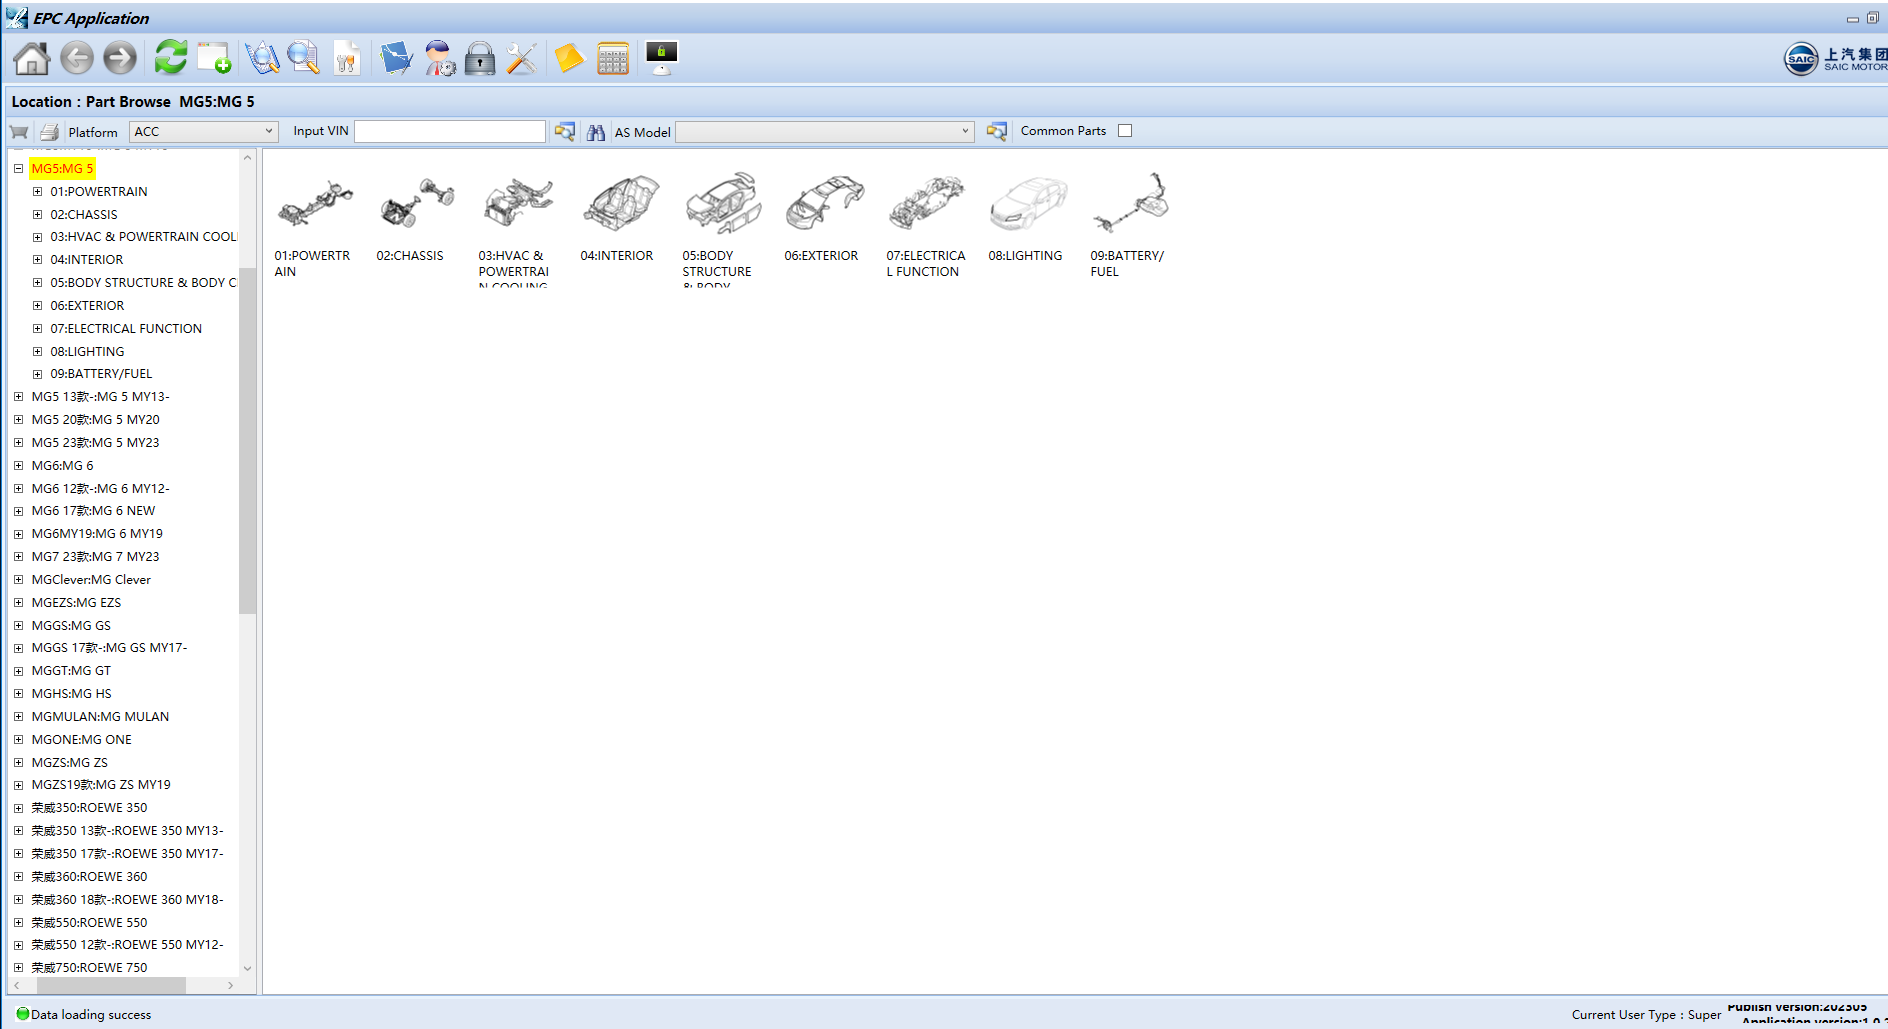Screen dimensions: 1888x1029
Task: Collapse the MG5:MG 5 tree node
Action: [x=18, y=169]
